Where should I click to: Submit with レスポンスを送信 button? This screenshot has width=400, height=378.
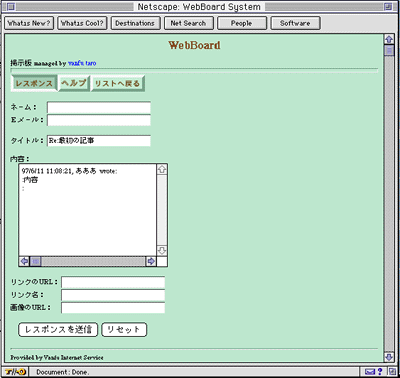58,330
